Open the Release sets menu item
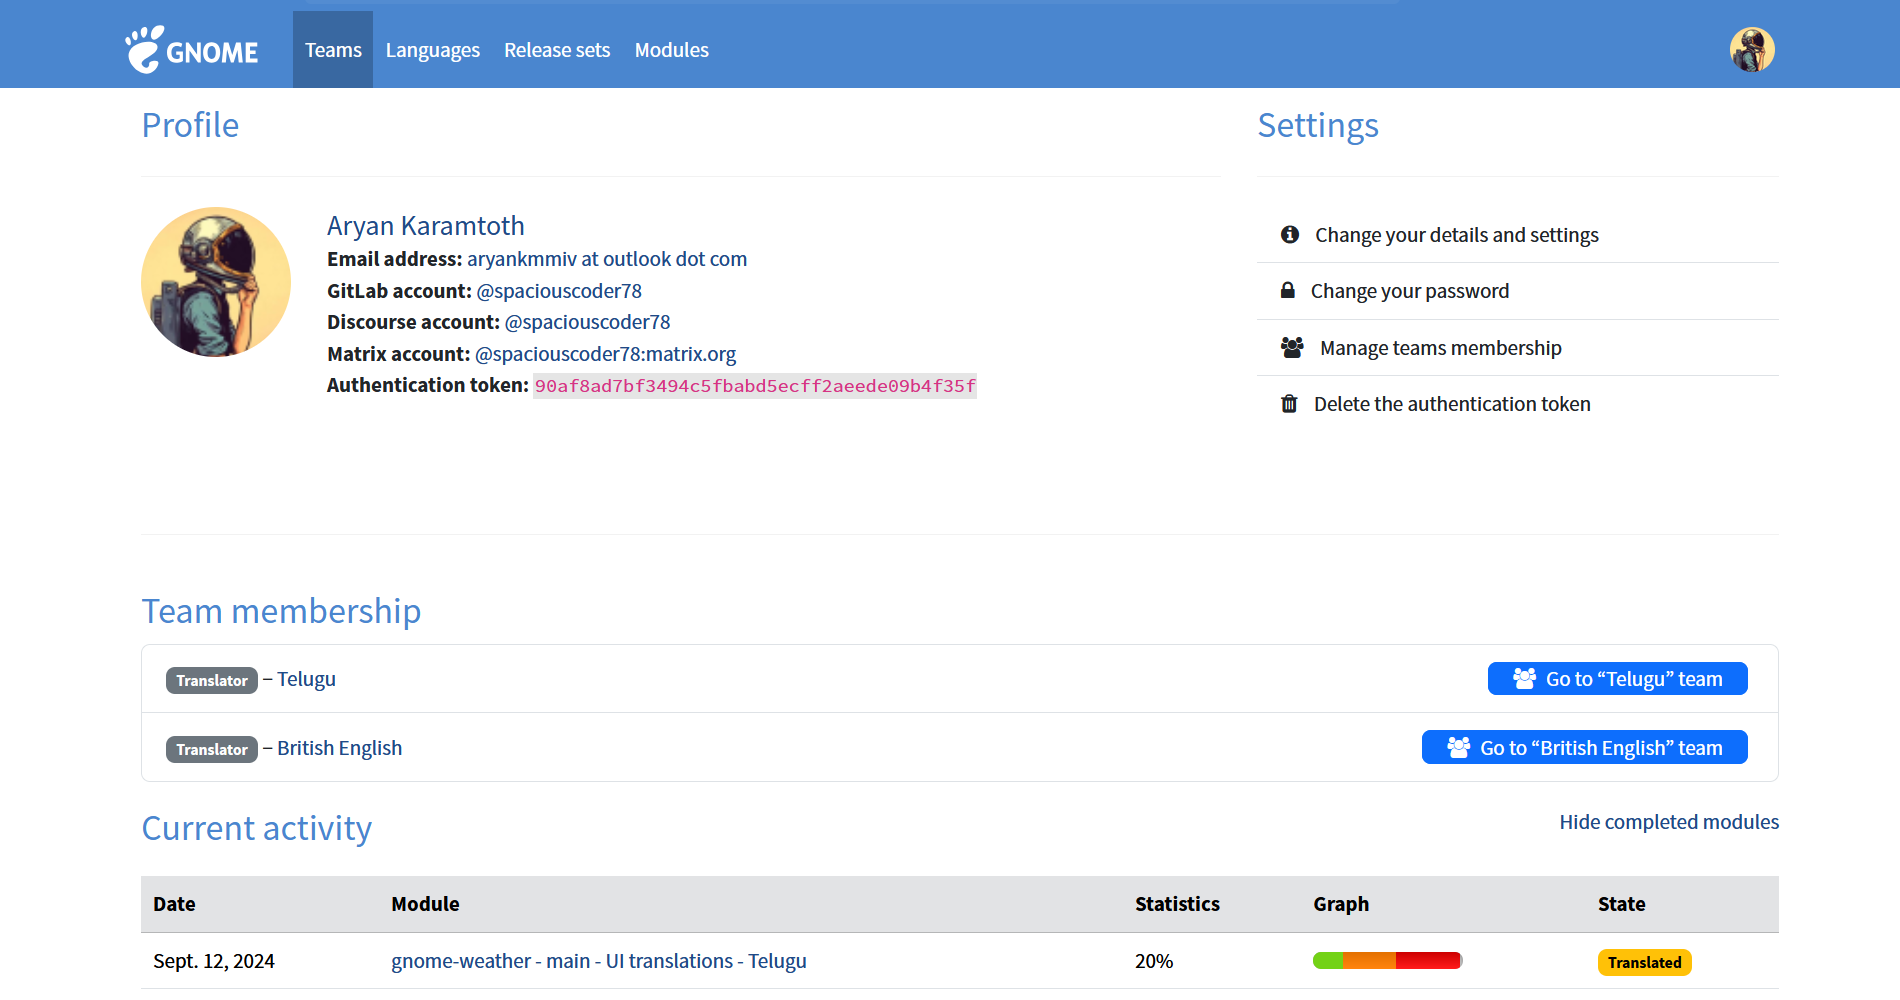Image resolution: width=1900 pixels, height=1000 pixels. click(557, 50)
